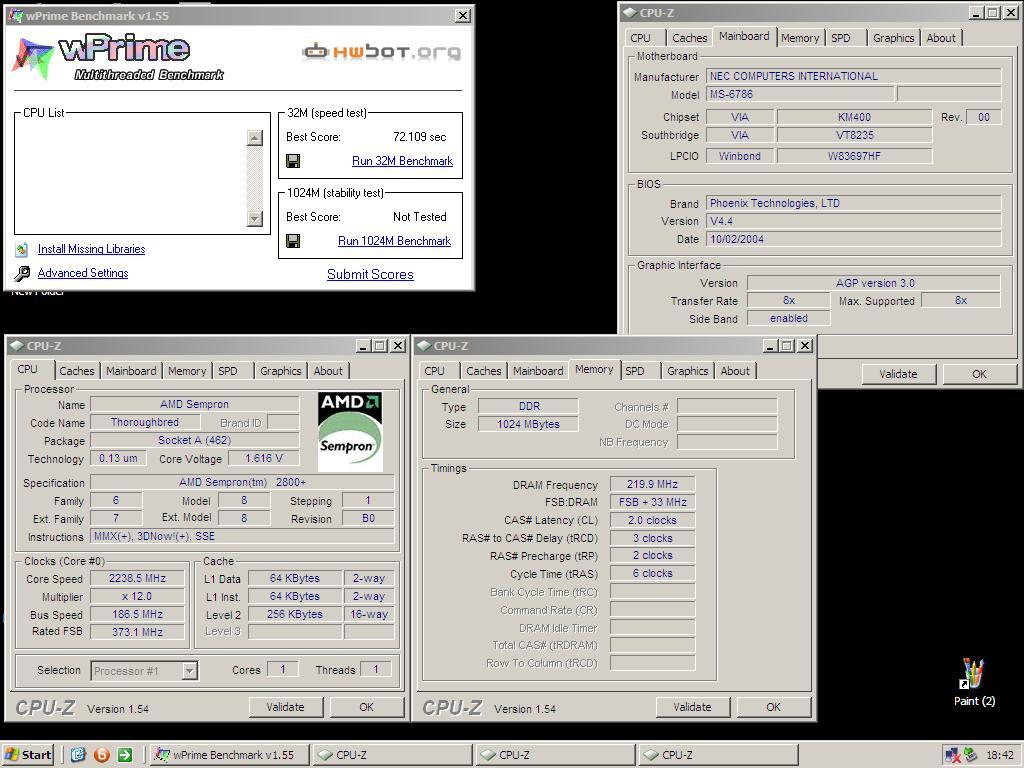Click the last CPU-Z taskbar button
The width and height of the screenshot is (1024, 768).
click(718, 755)
